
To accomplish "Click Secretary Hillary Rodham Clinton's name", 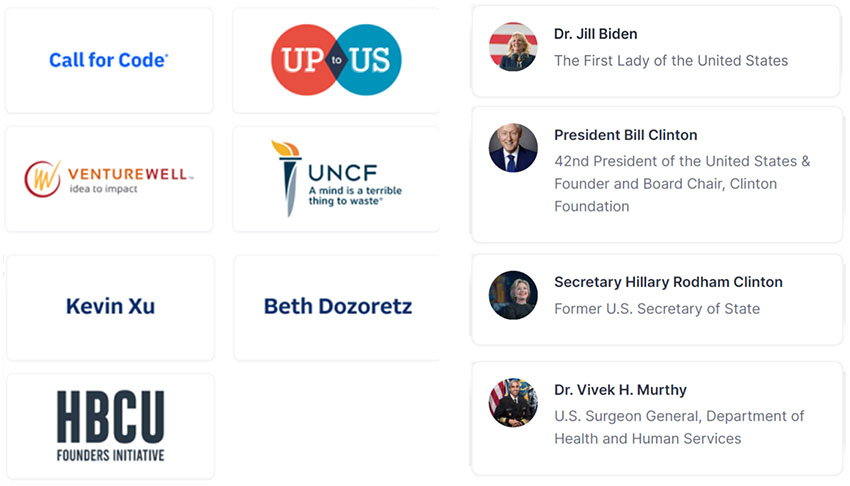I will click(668, 282).
